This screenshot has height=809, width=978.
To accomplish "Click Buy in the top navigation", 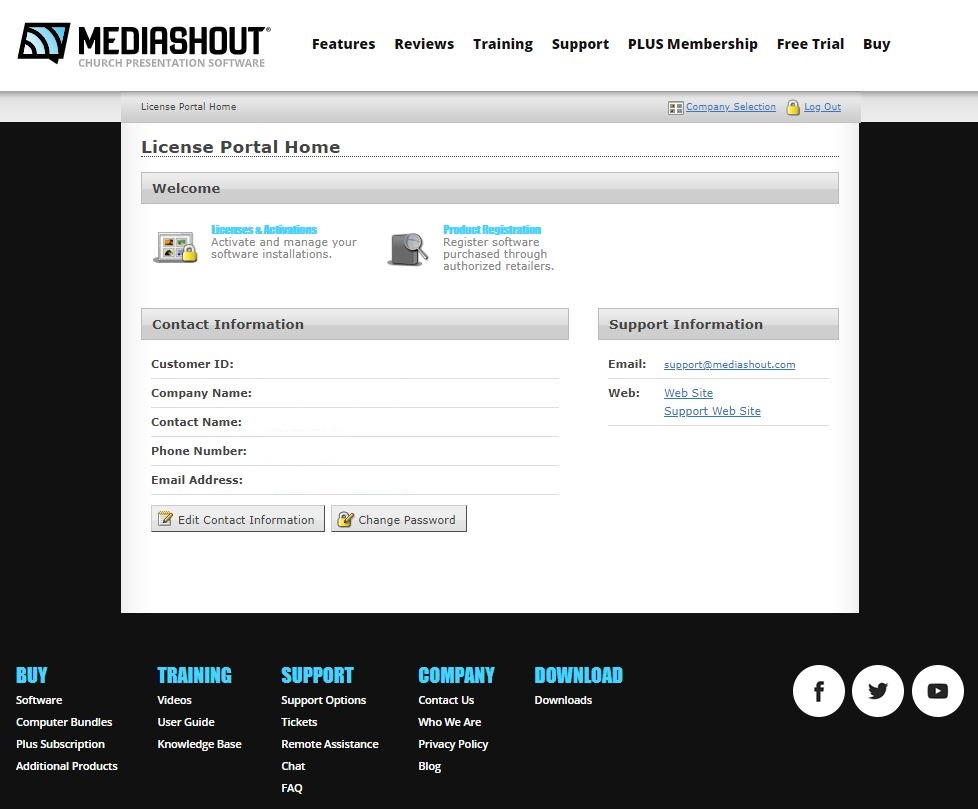I will click(876, 44).
